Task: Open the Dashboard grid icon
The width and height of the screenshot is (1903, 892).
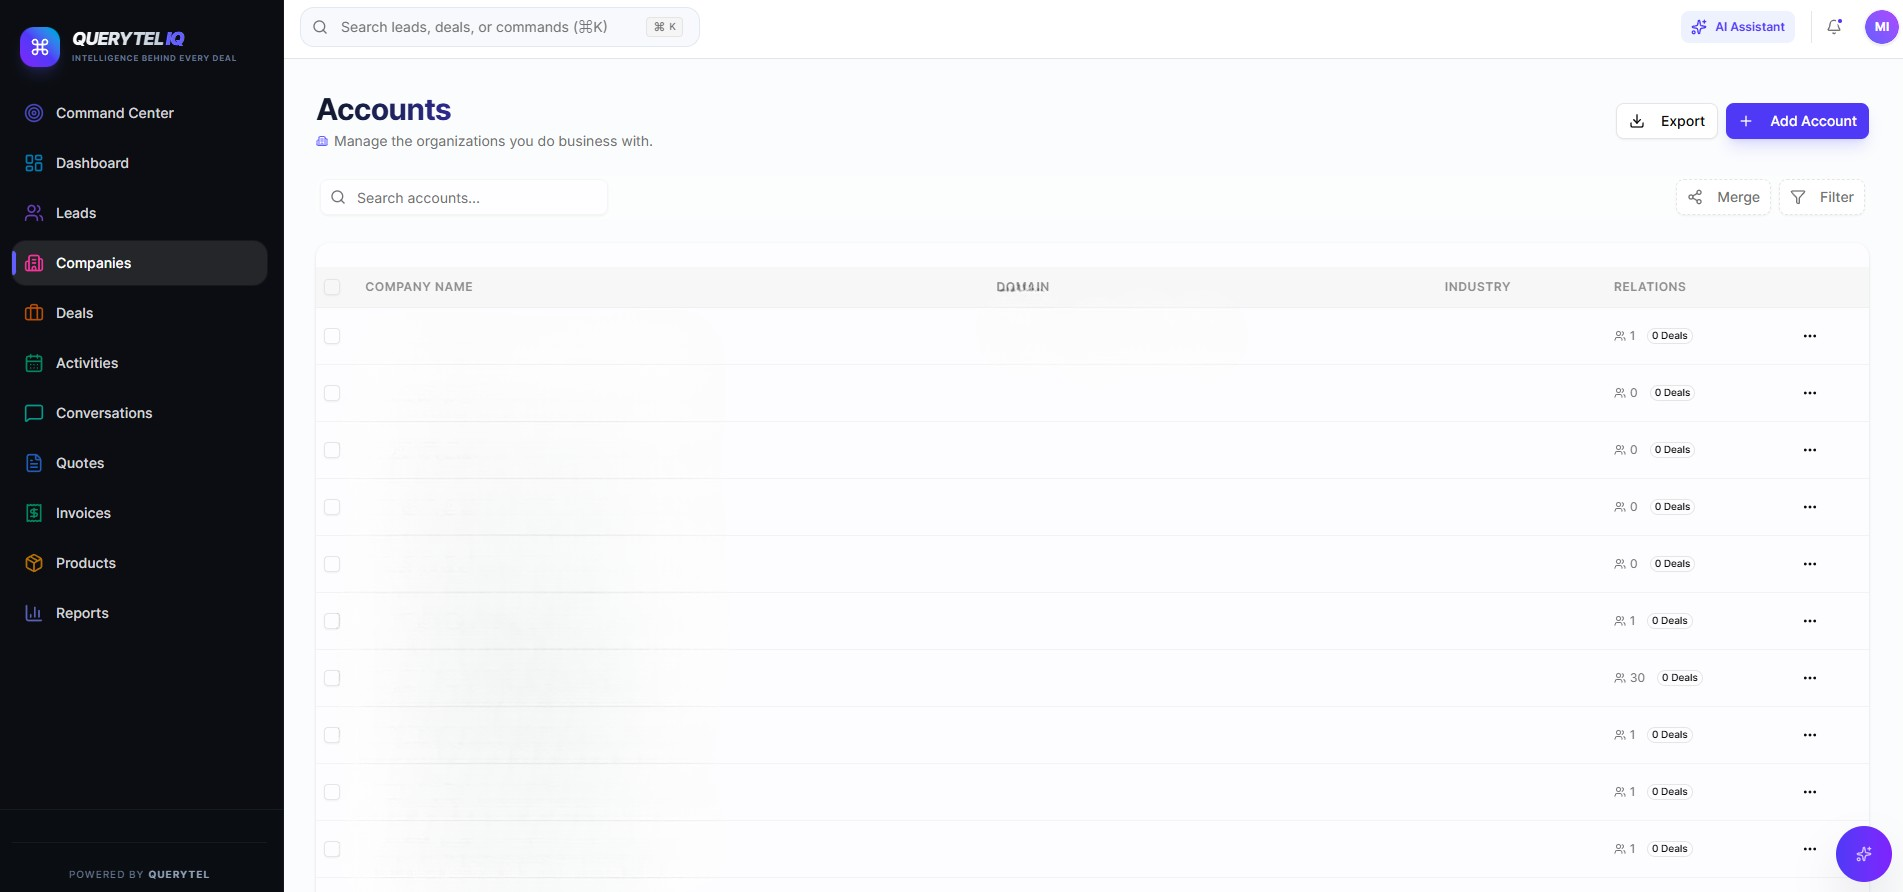Action: pyautogui.click(x=34, y=163)
